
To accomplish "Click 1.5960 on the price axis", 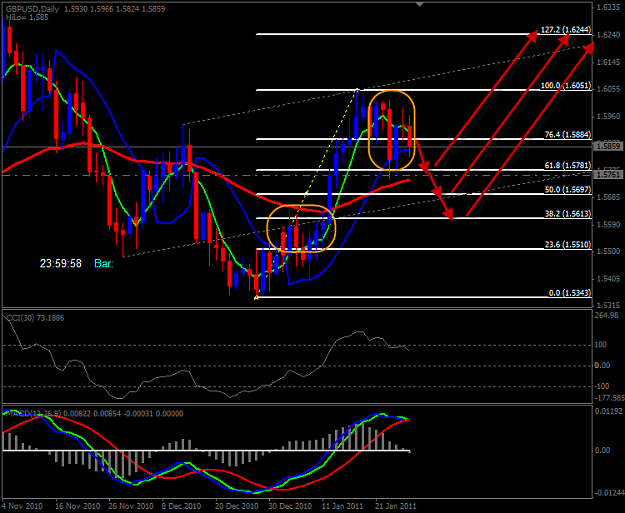I will (609, 117).
